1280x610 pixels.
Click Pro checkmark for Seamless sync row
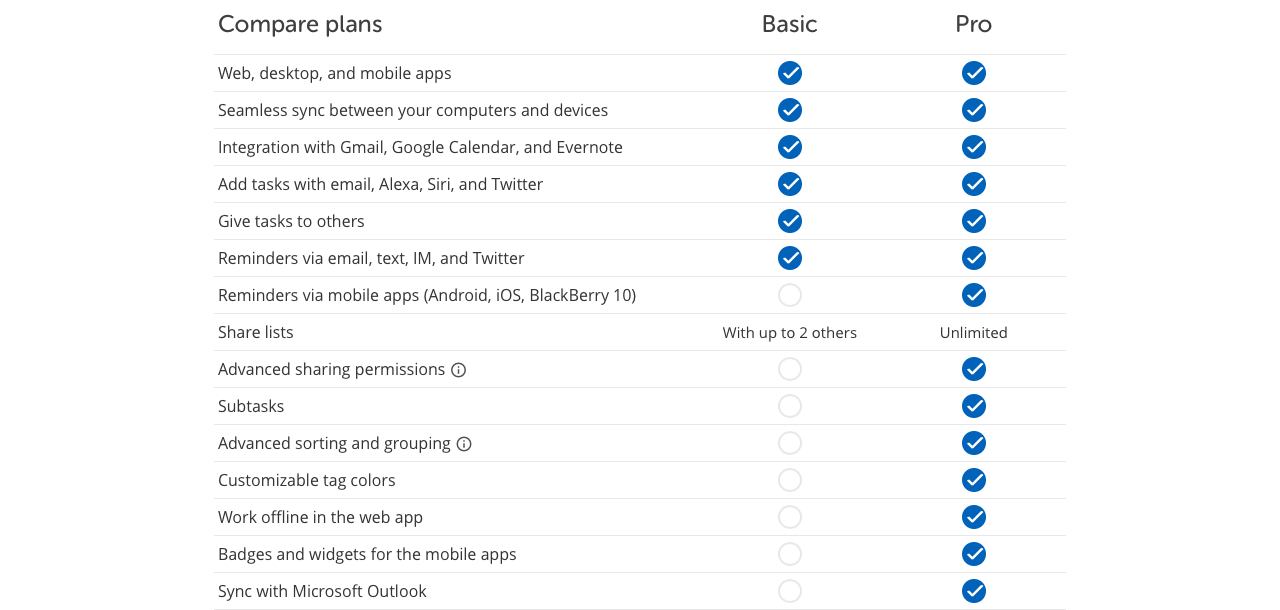pyautogui.click(x=974, y=110)
